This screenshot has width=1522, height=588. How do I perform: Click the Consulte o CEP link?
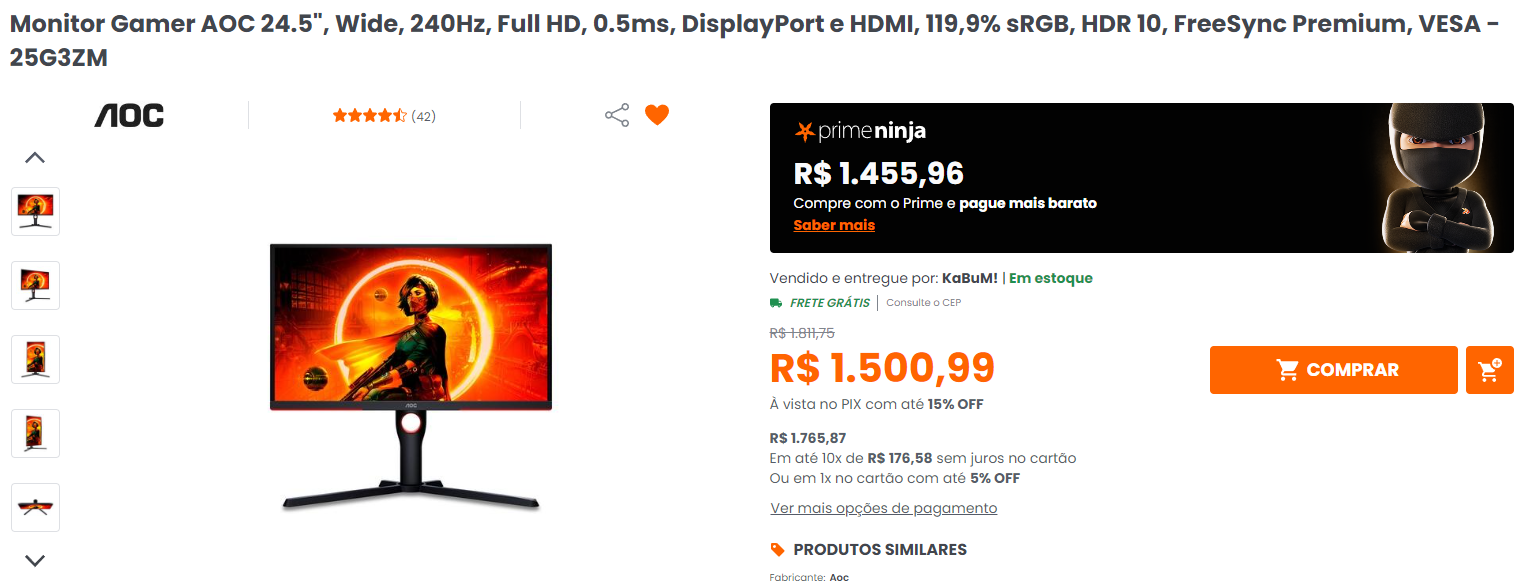pos(923,302)
